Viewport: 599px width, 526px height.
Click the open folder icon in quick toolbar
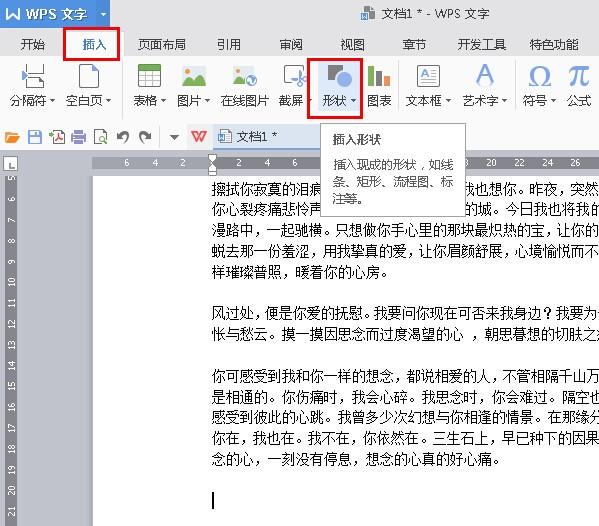point(12,137)
